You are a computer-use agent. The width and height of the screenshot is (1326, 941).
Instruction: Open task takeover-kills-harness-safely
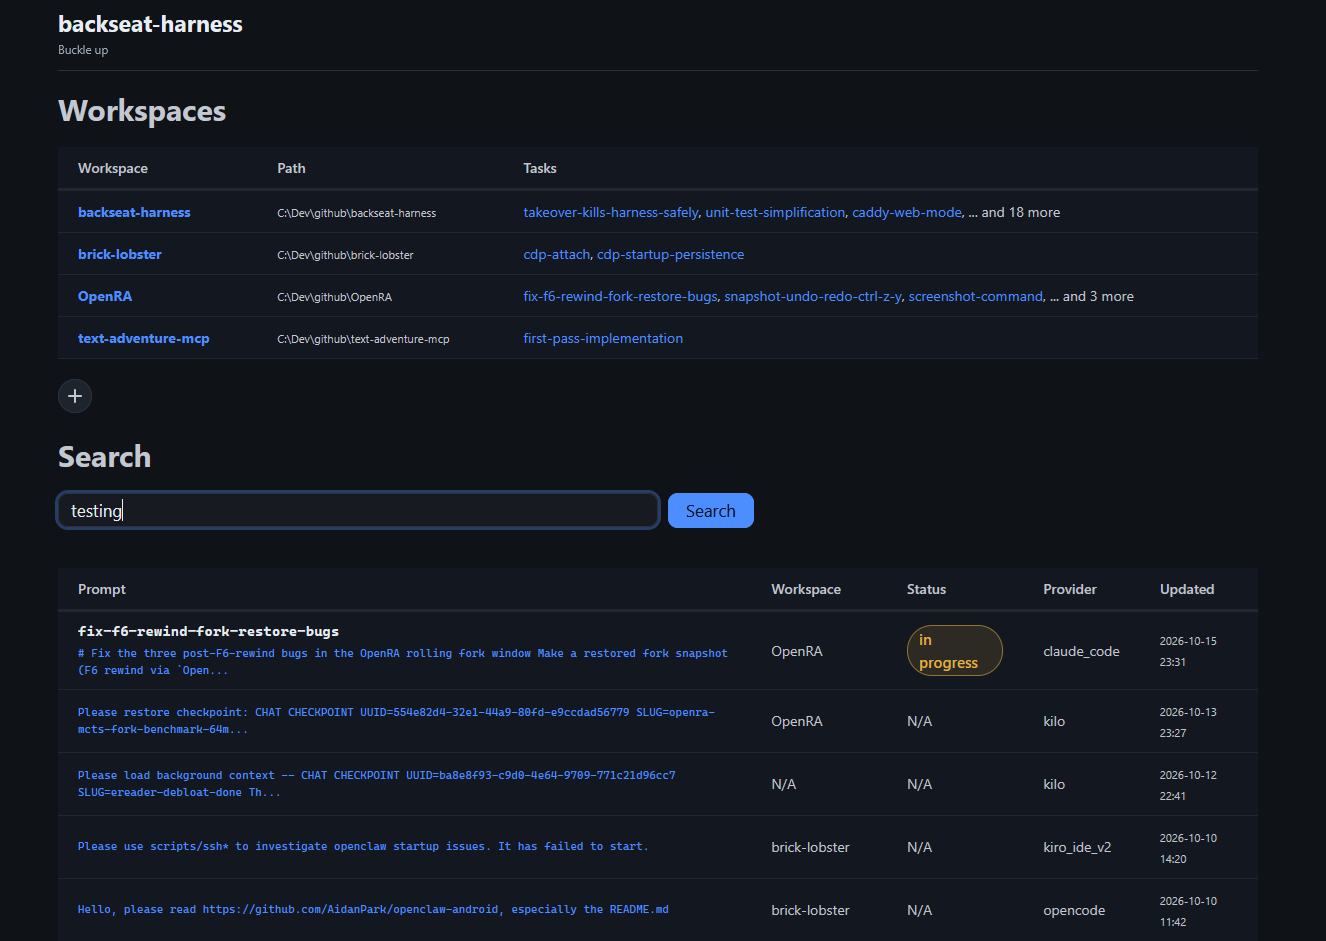pyautogui.click(x=610, y=212)
